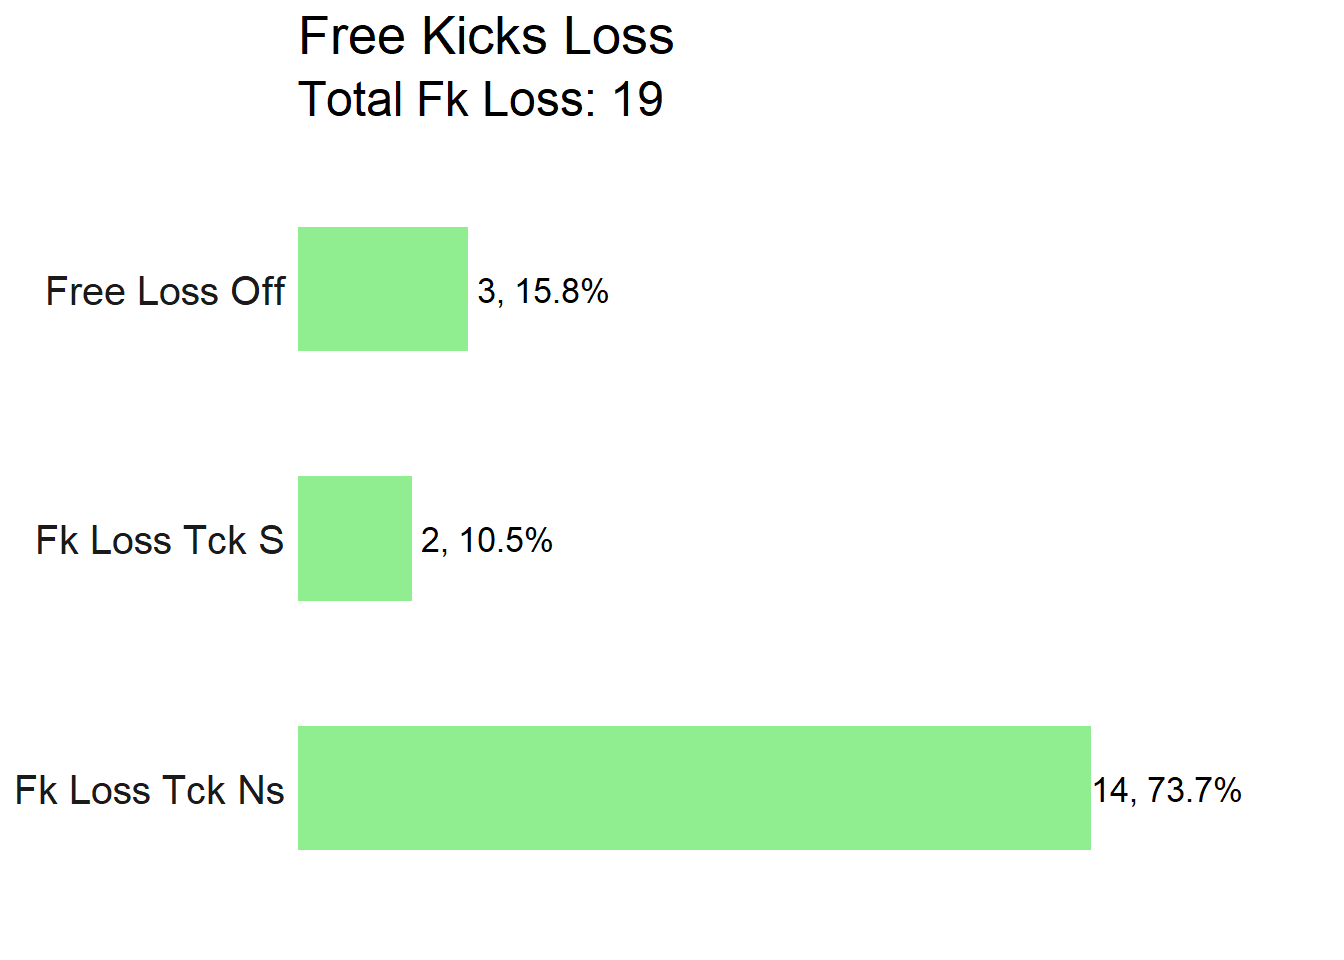
Task: Click the Fk Loss Tck S axis label
Action: click(x=160, y=541)
